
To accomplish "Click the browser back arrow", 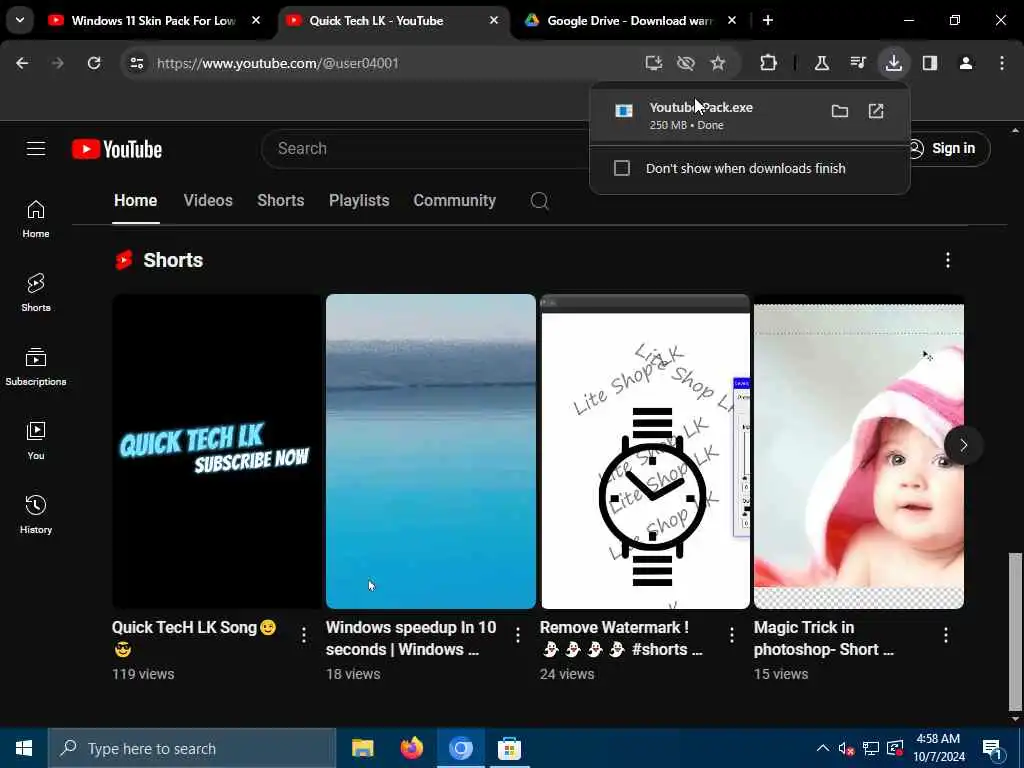I will 22,63.
